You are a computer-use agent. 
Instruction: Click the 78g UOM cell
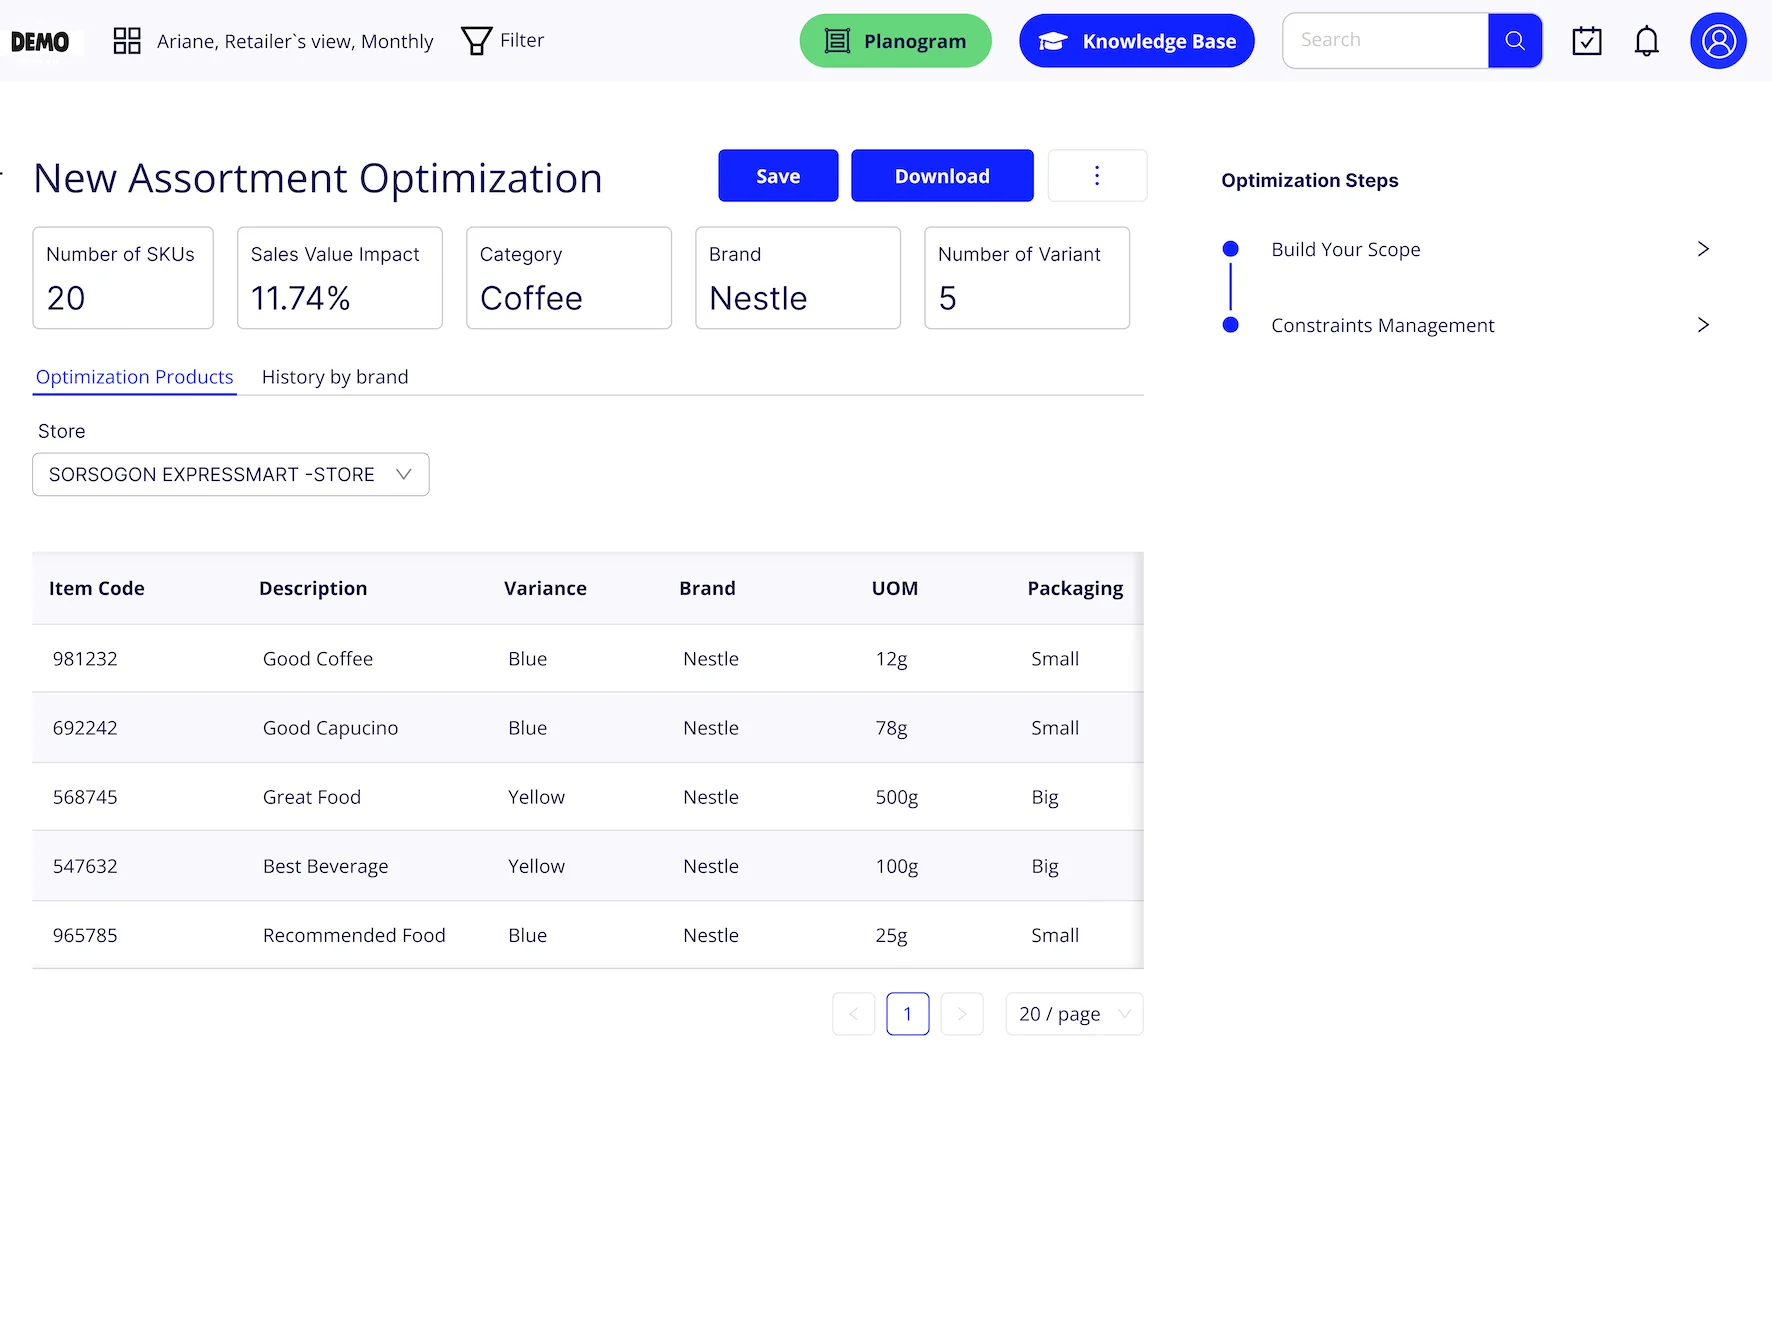(x=891, y=728)
